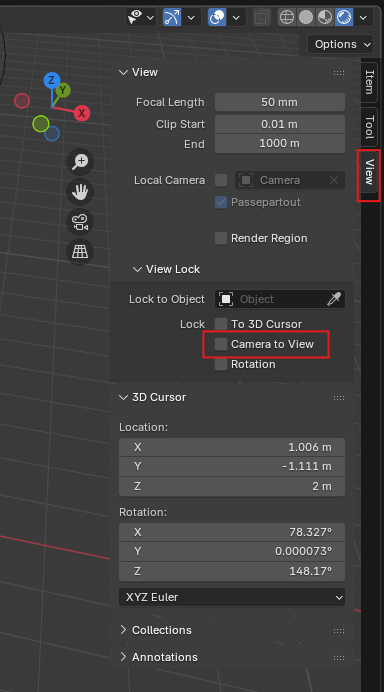Click the View panel drag handle dots
Viewport: 384px width, 692px height.
tap(339, 73)
